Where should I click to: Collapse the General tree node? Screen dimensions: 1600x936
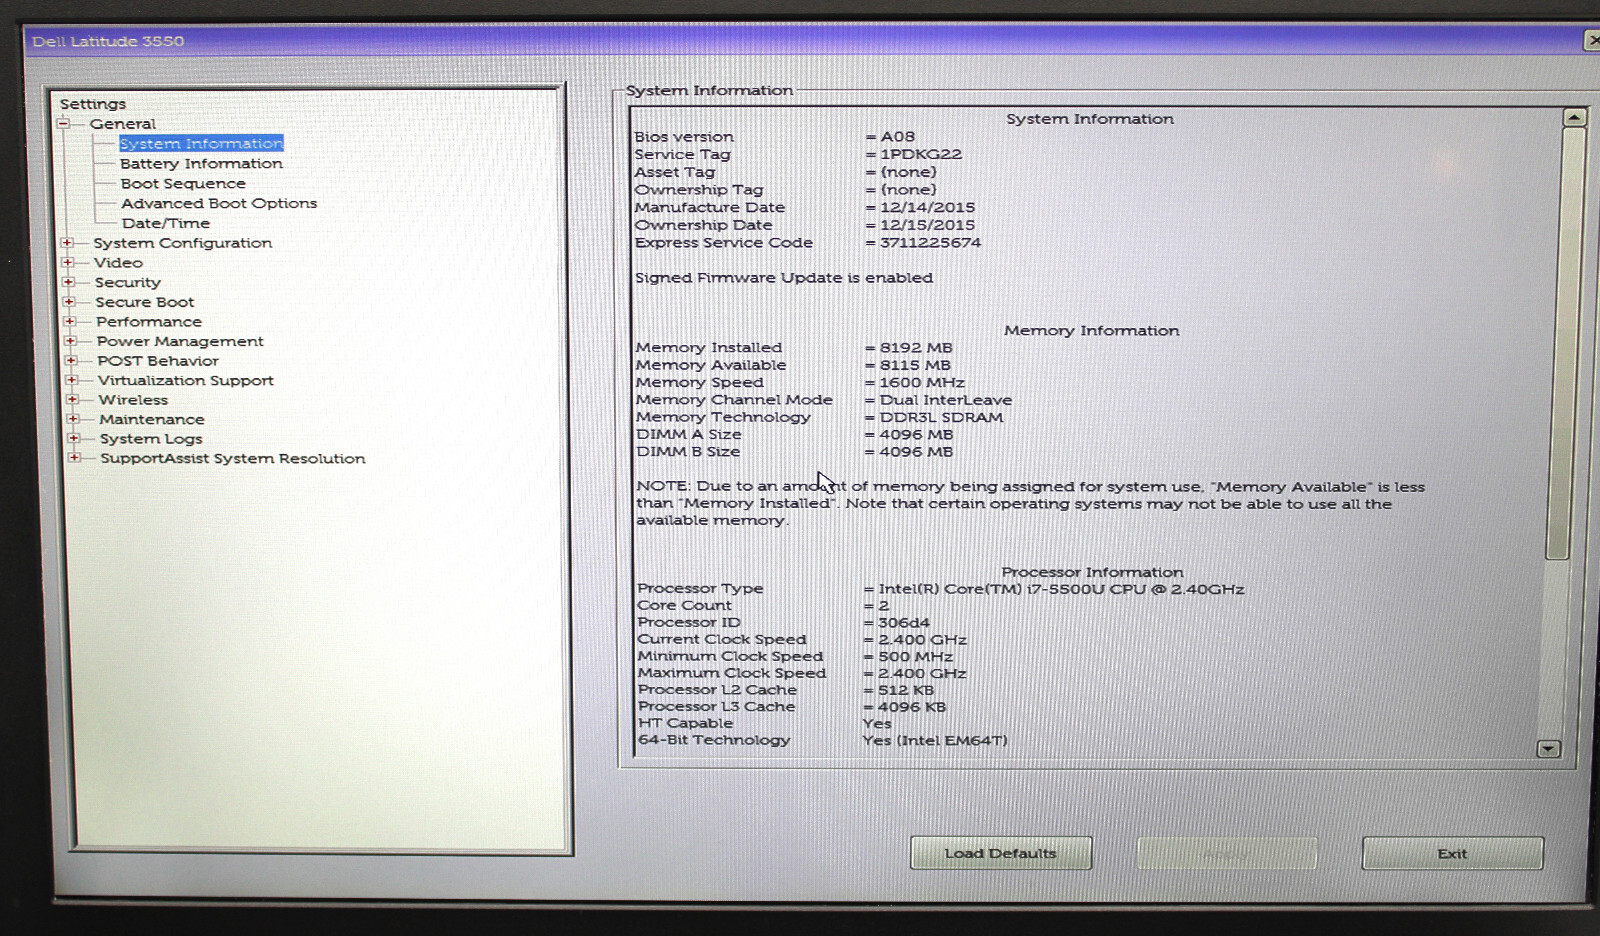pos(63,124)
